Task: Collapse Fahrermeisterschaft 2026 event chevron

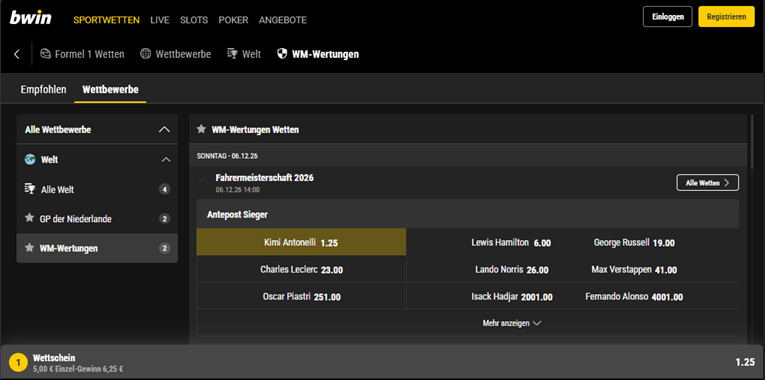Action: pos(204,182)
